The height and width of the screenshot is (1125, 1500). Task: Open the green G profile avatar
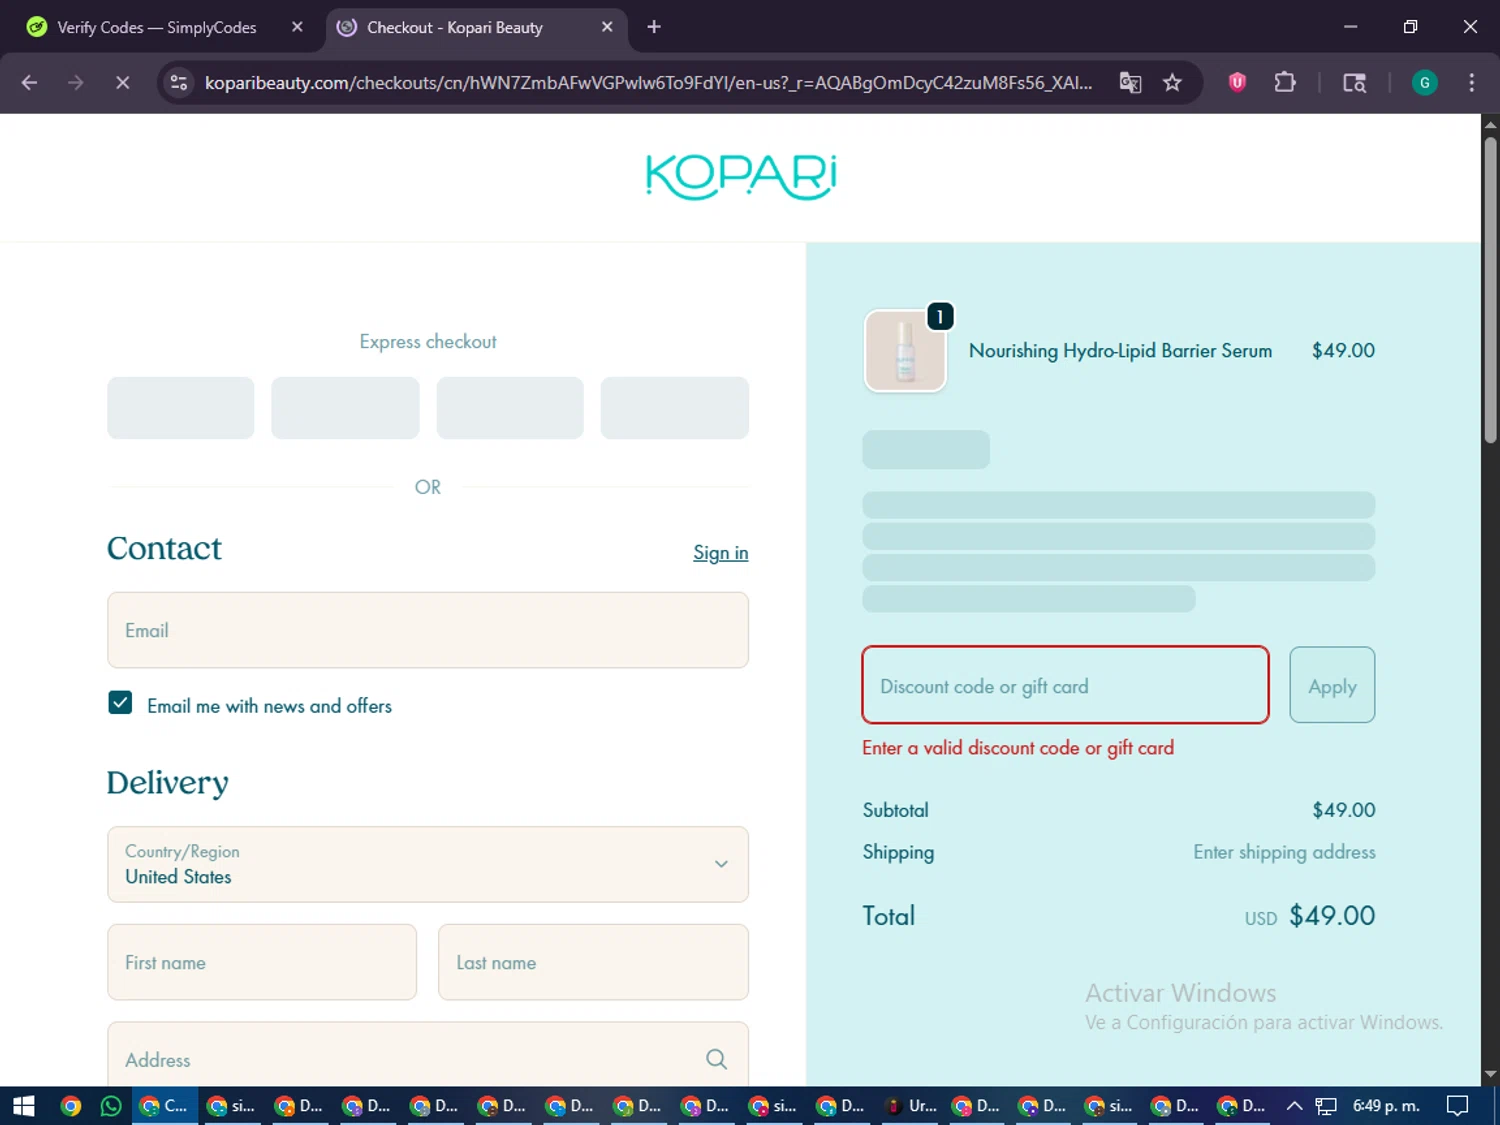[x=1424, y=83]
